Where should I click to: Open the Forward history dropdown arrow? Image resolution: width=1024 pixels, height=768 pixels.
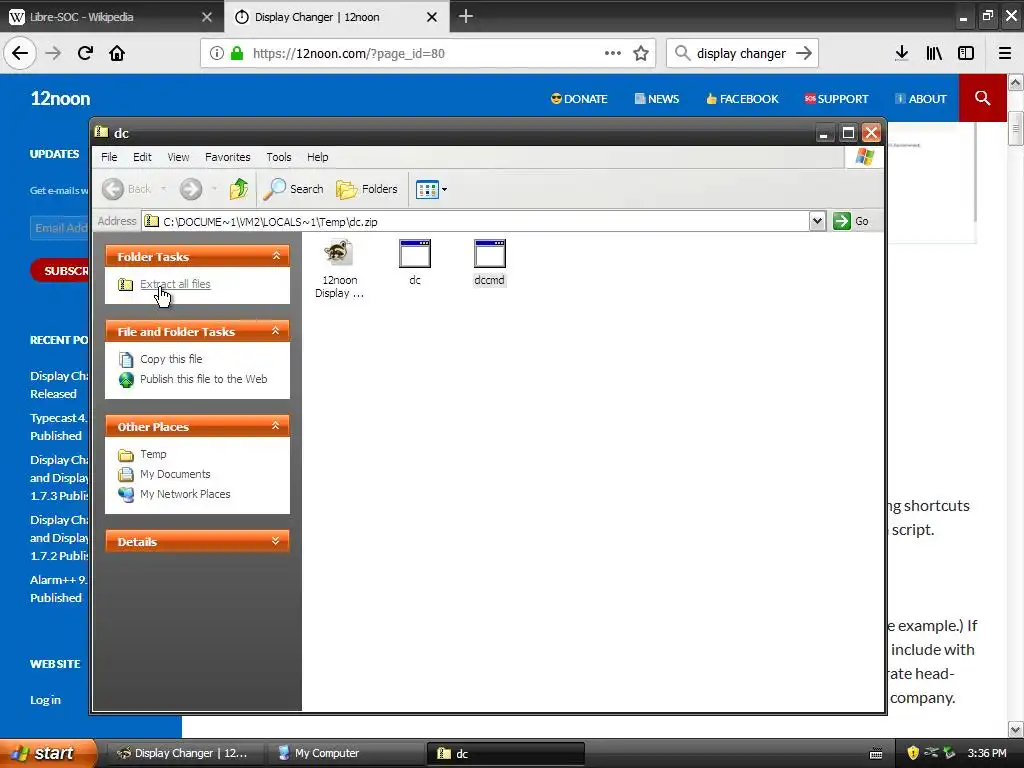(214, 189)
